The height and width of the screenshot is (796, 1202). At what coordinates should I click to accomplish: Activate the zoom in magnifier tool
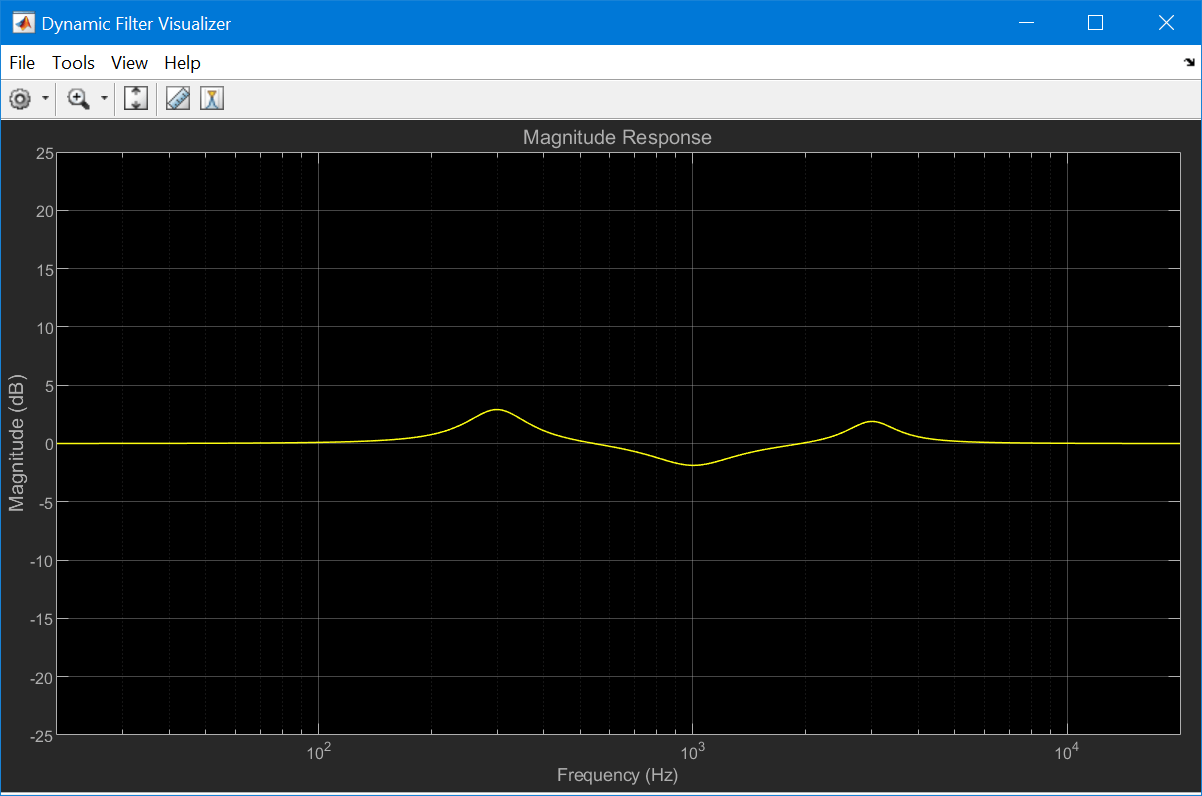78,99
